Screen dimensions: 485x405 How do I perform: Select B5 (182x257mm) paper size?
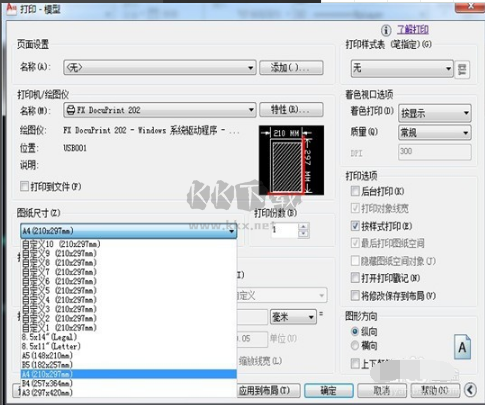(x=129, y=365)
